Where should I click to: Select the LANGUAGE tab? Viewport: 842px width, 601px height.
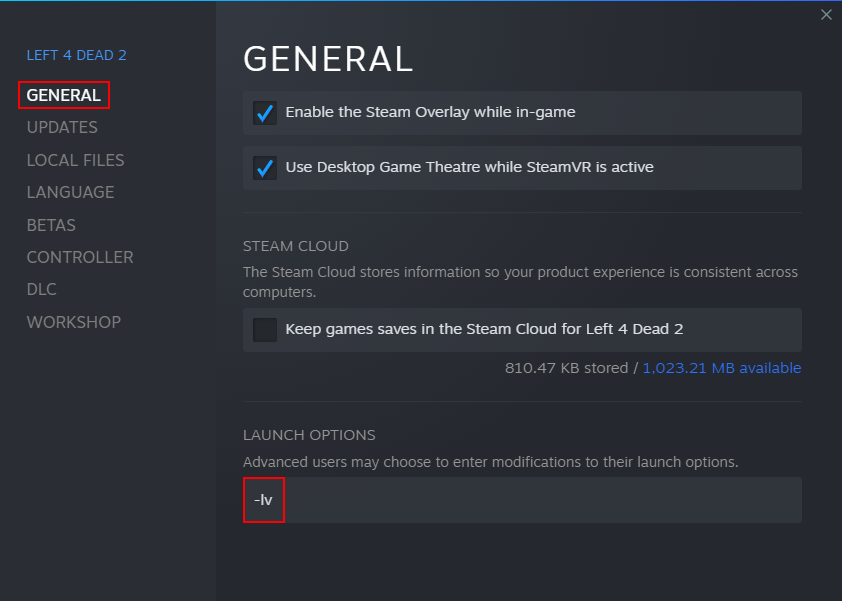pos(70,192)
